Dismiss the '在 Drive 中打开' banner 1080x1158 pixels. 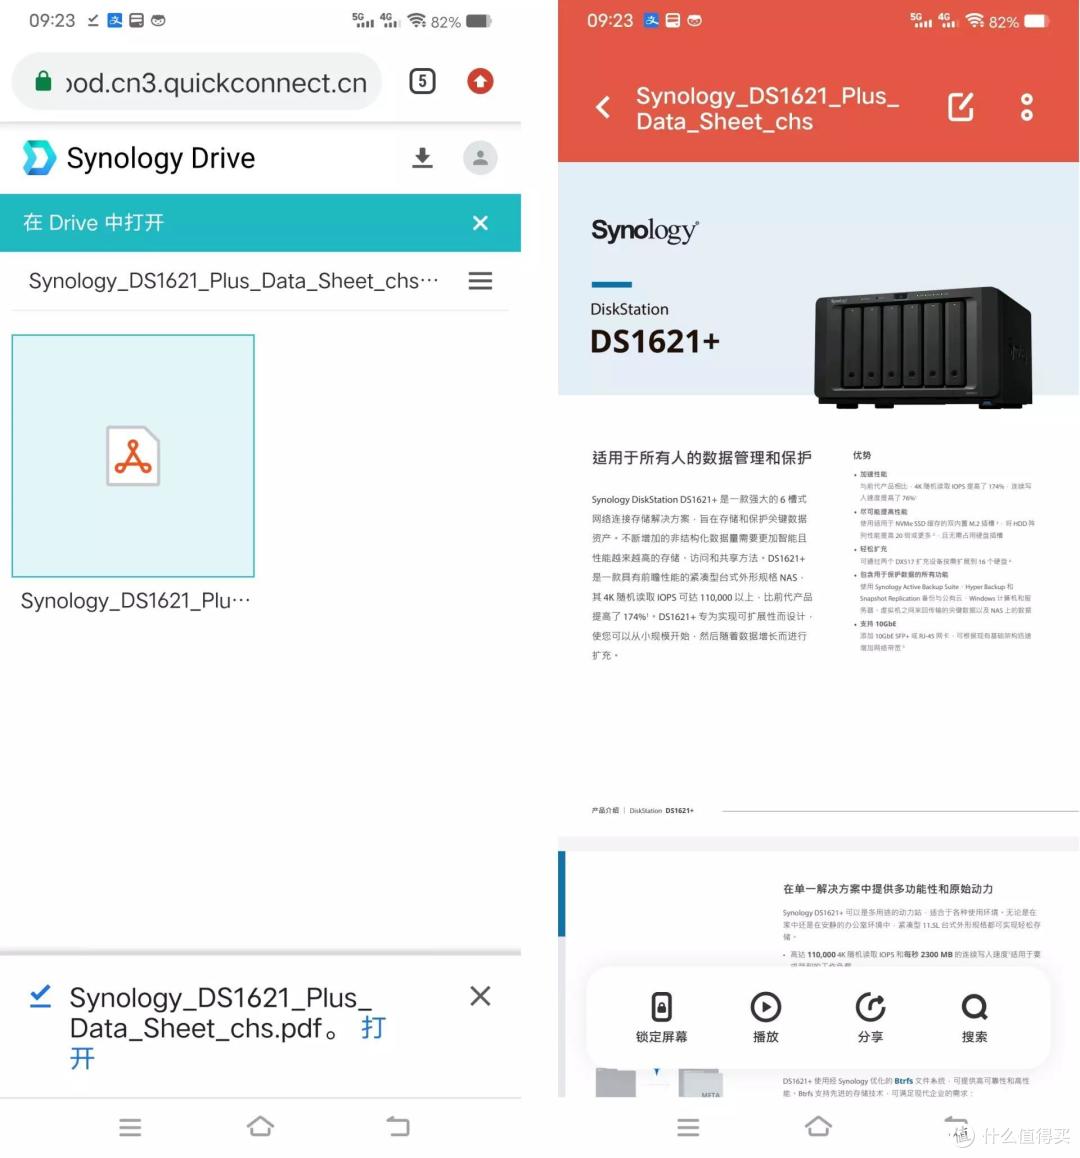480,223
